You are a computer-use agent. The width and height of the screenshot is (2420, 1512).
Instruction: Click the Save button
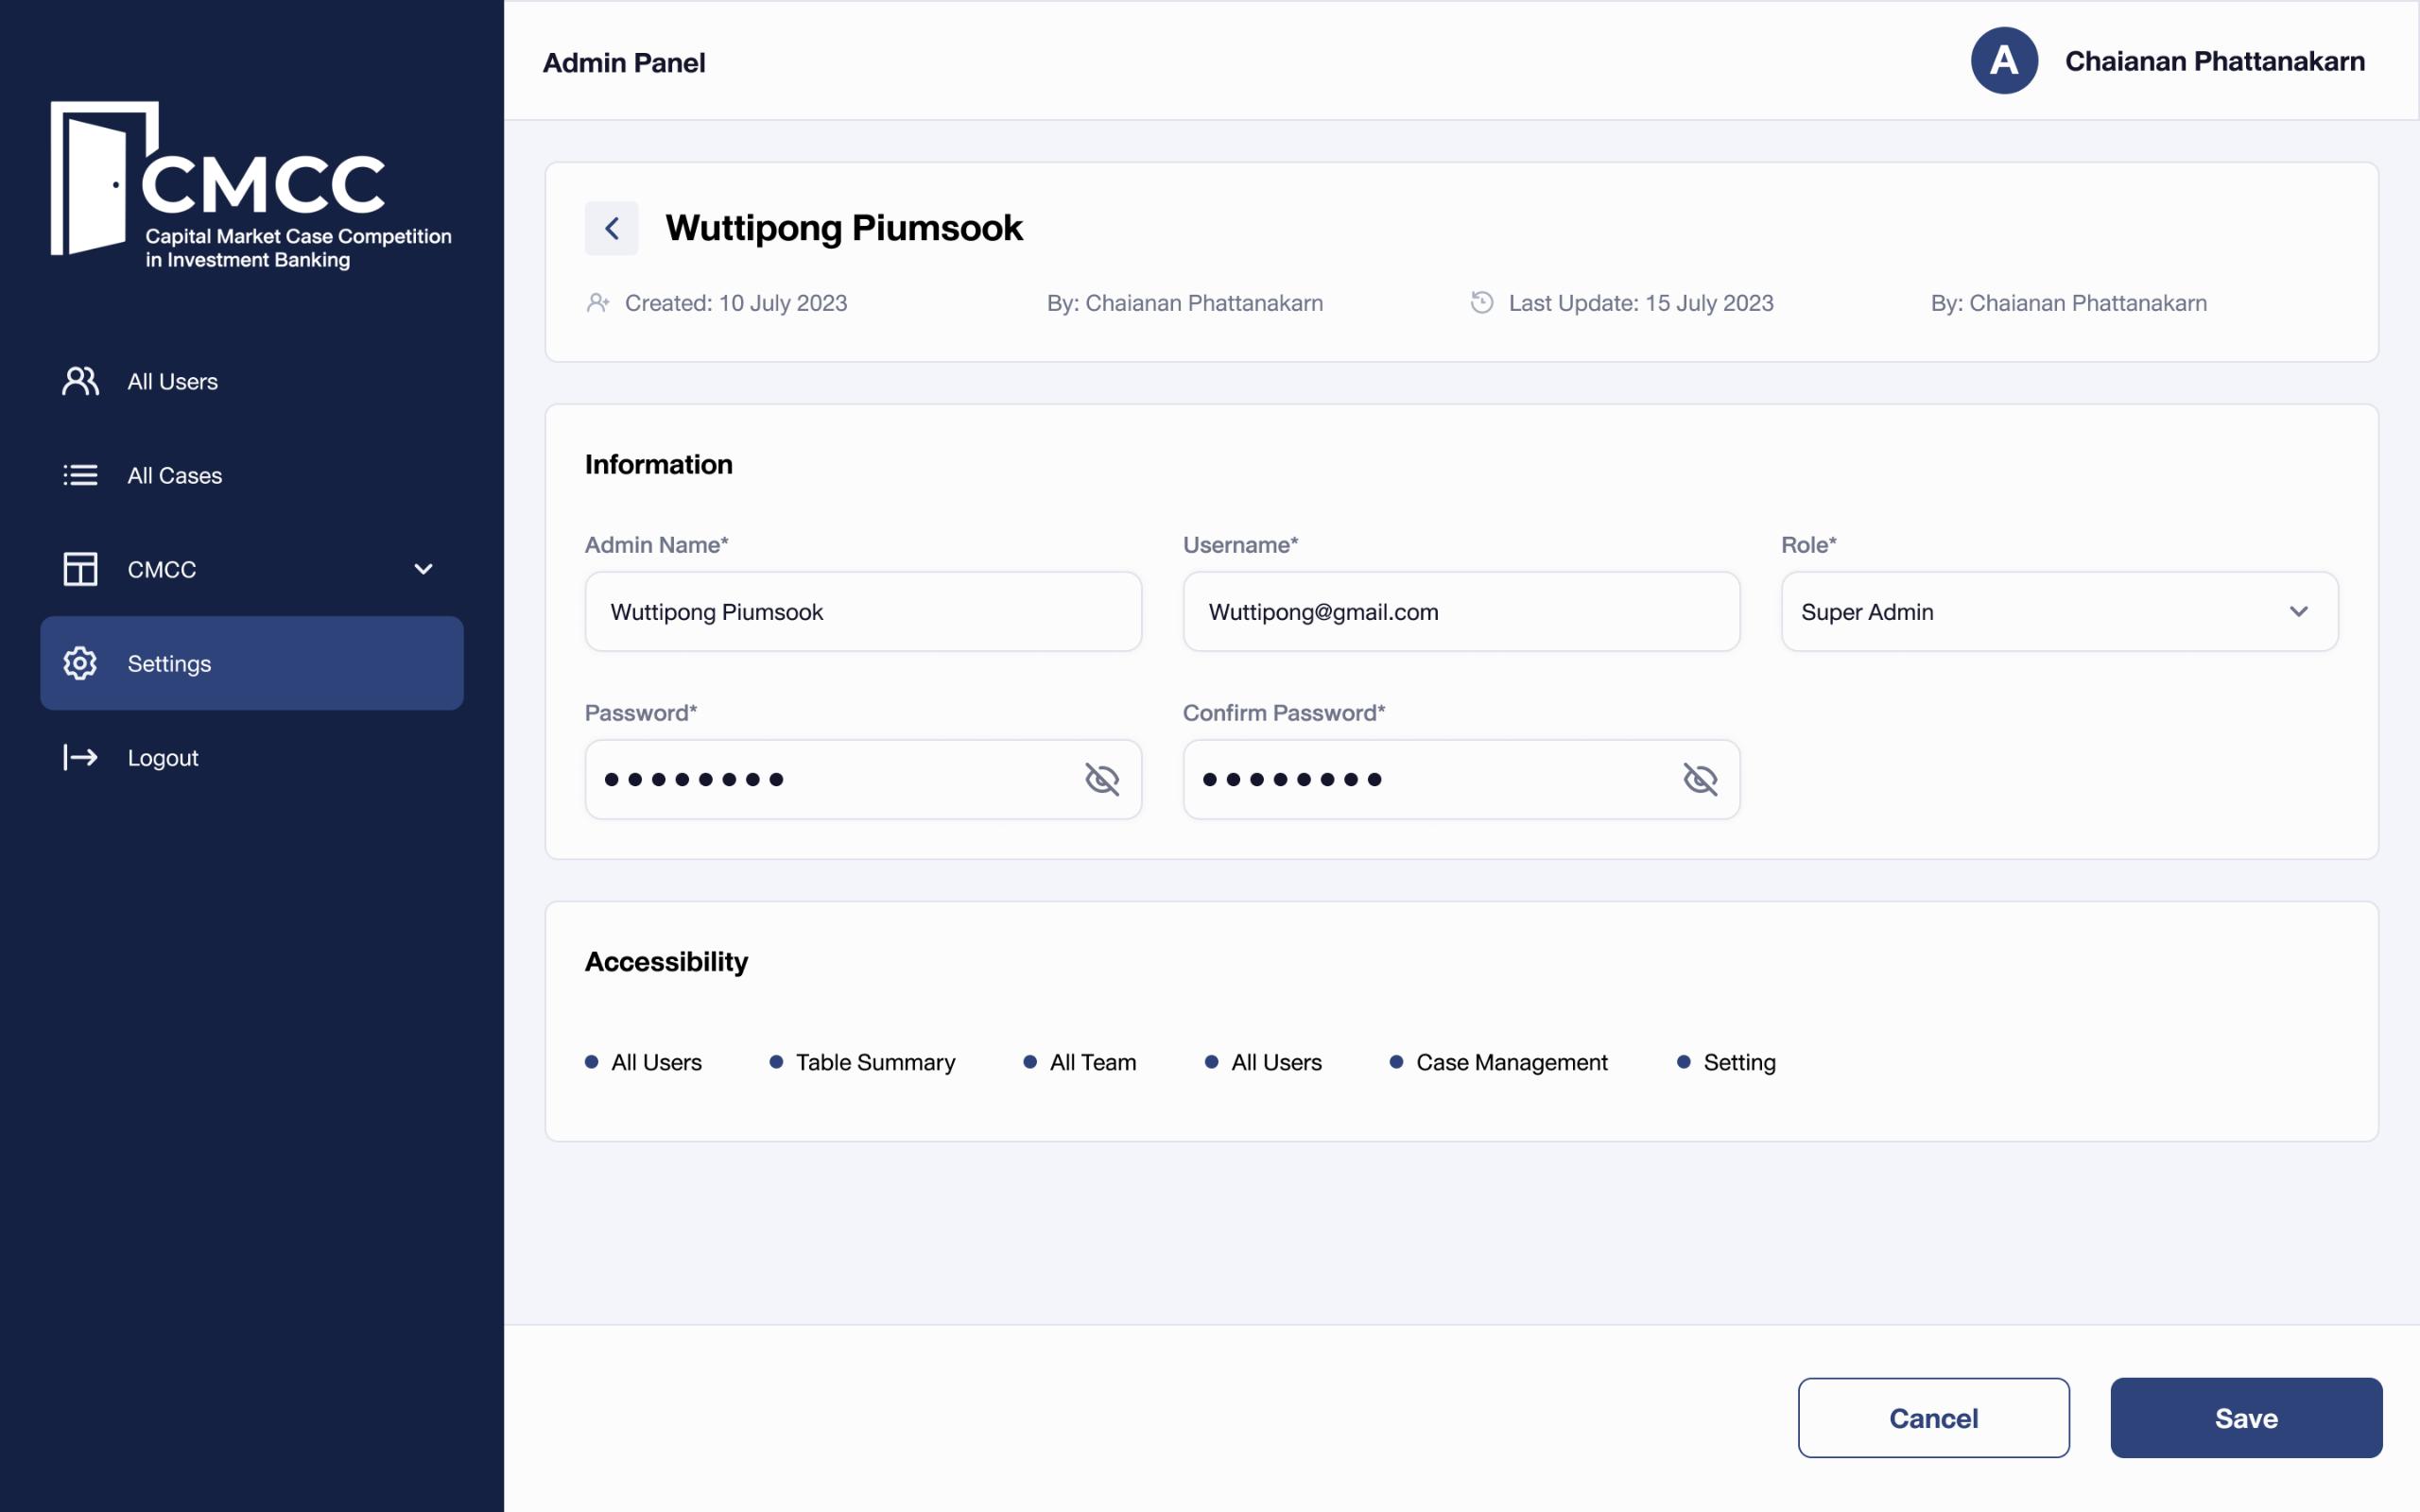pyautogui.click(x=2246, y=1417)
